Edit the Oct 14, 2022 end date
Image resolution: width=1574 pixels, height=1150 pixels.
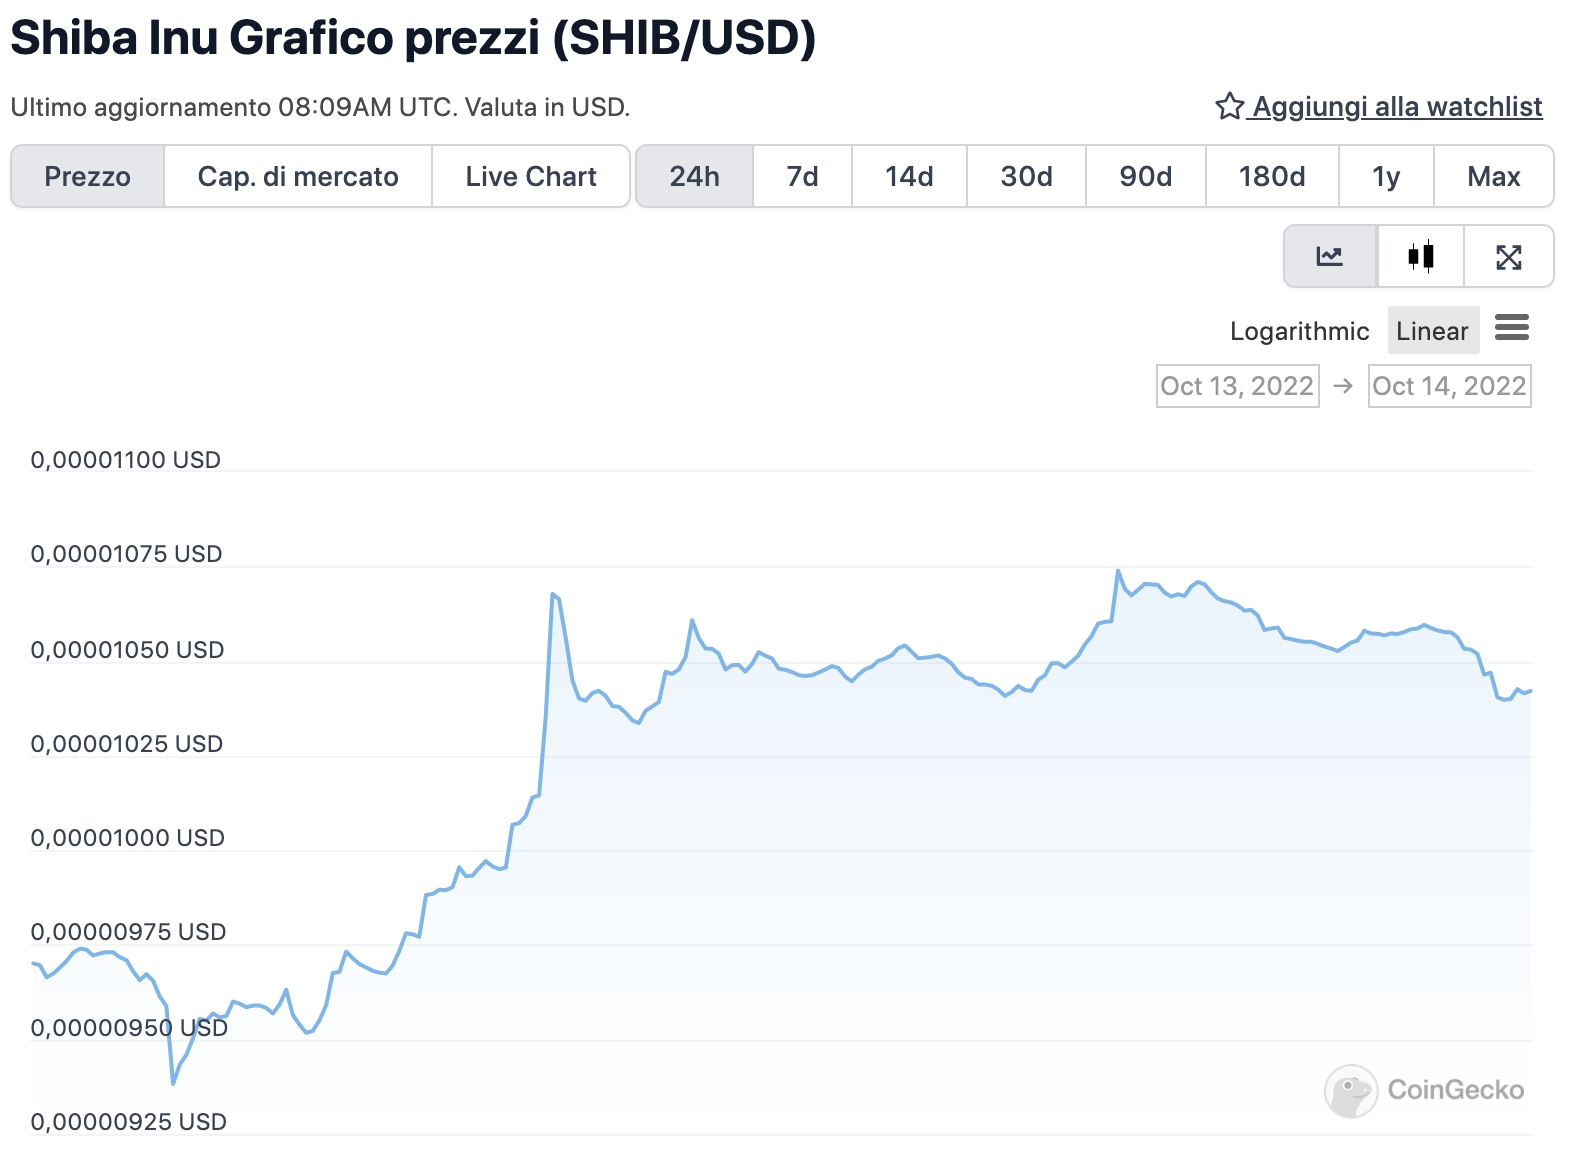[1449, 386]
